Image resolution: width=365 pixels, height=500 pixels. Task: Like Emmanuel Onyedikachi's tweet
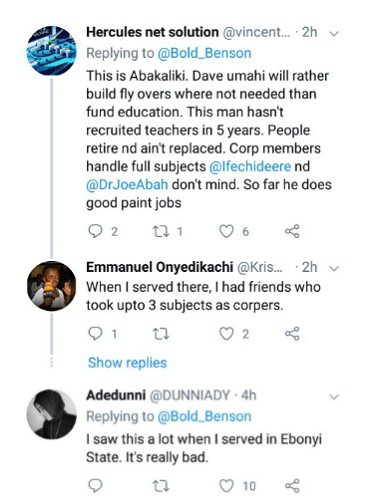[x=226, y=334]
